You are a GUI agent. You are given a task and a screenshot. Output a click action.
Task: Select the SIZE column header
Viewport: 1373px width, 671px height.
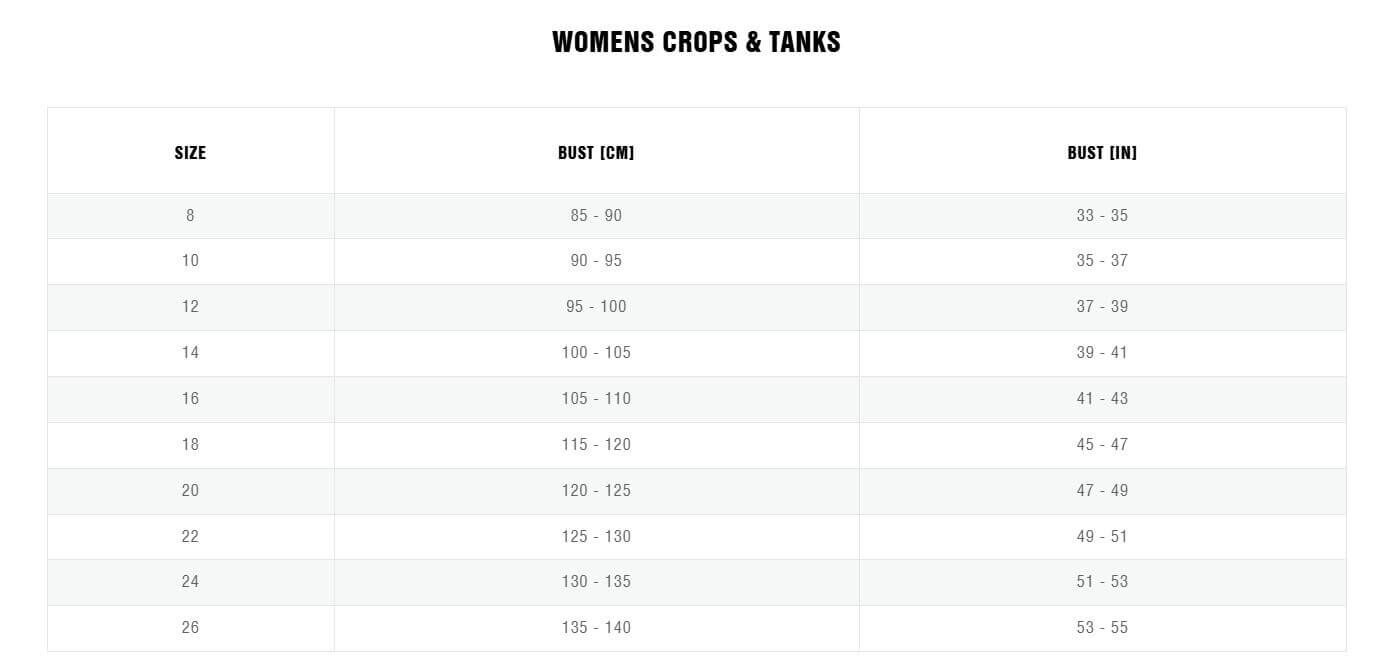(x=190, y=153)
